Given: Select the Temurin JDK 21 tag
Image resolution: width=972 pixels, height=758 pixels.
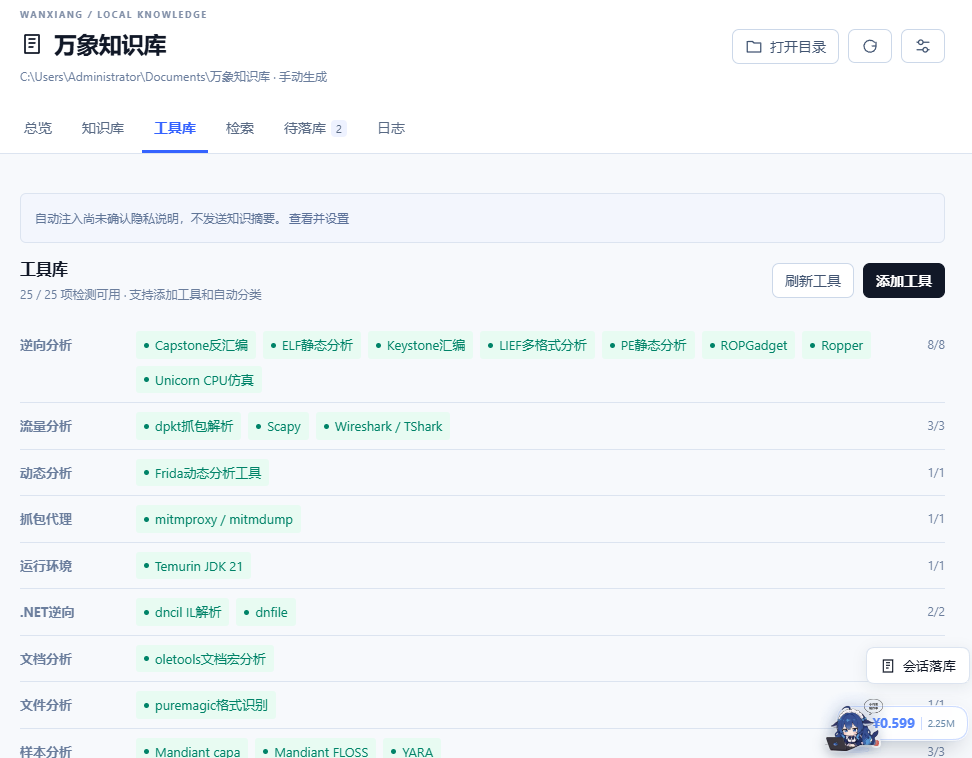Looking at the screenshot, I should 193,566.
